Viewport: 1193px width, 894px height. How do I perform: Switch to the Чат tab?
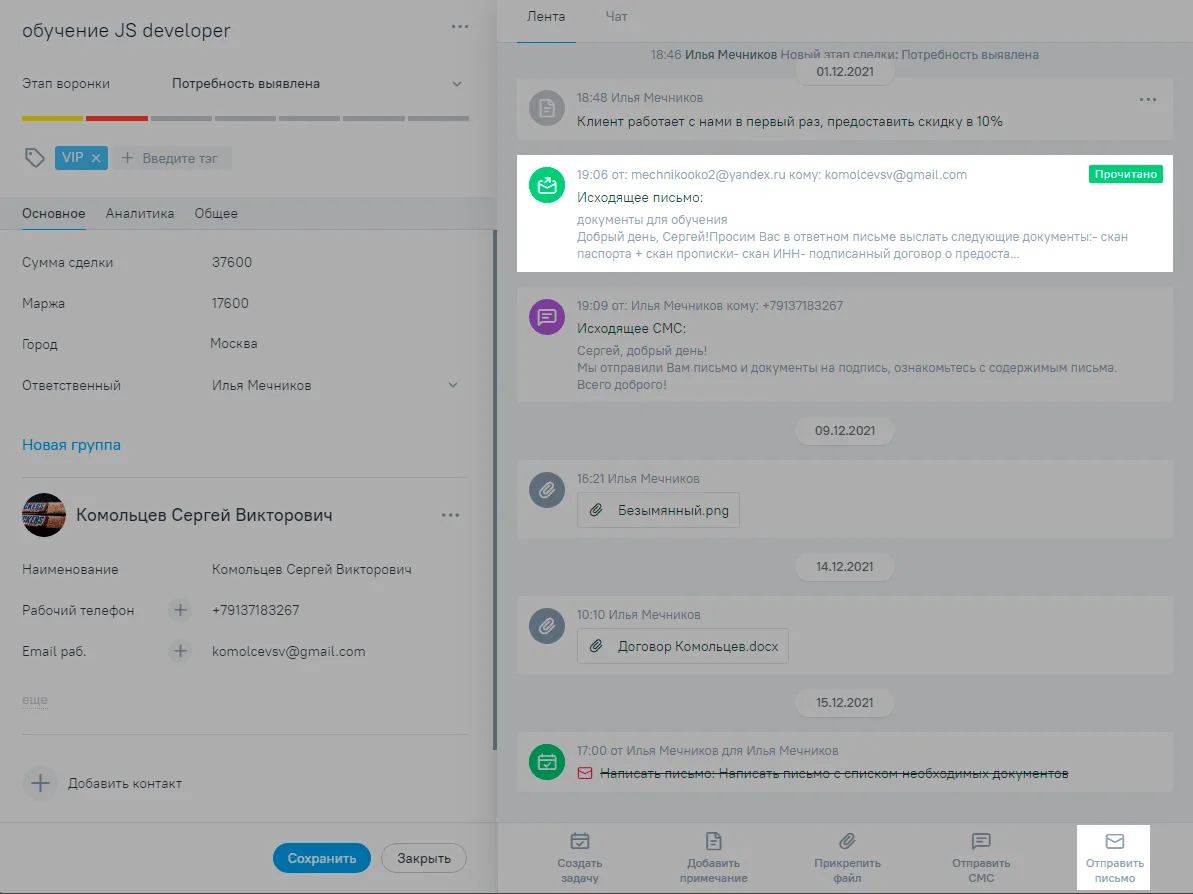pos(616,16)
